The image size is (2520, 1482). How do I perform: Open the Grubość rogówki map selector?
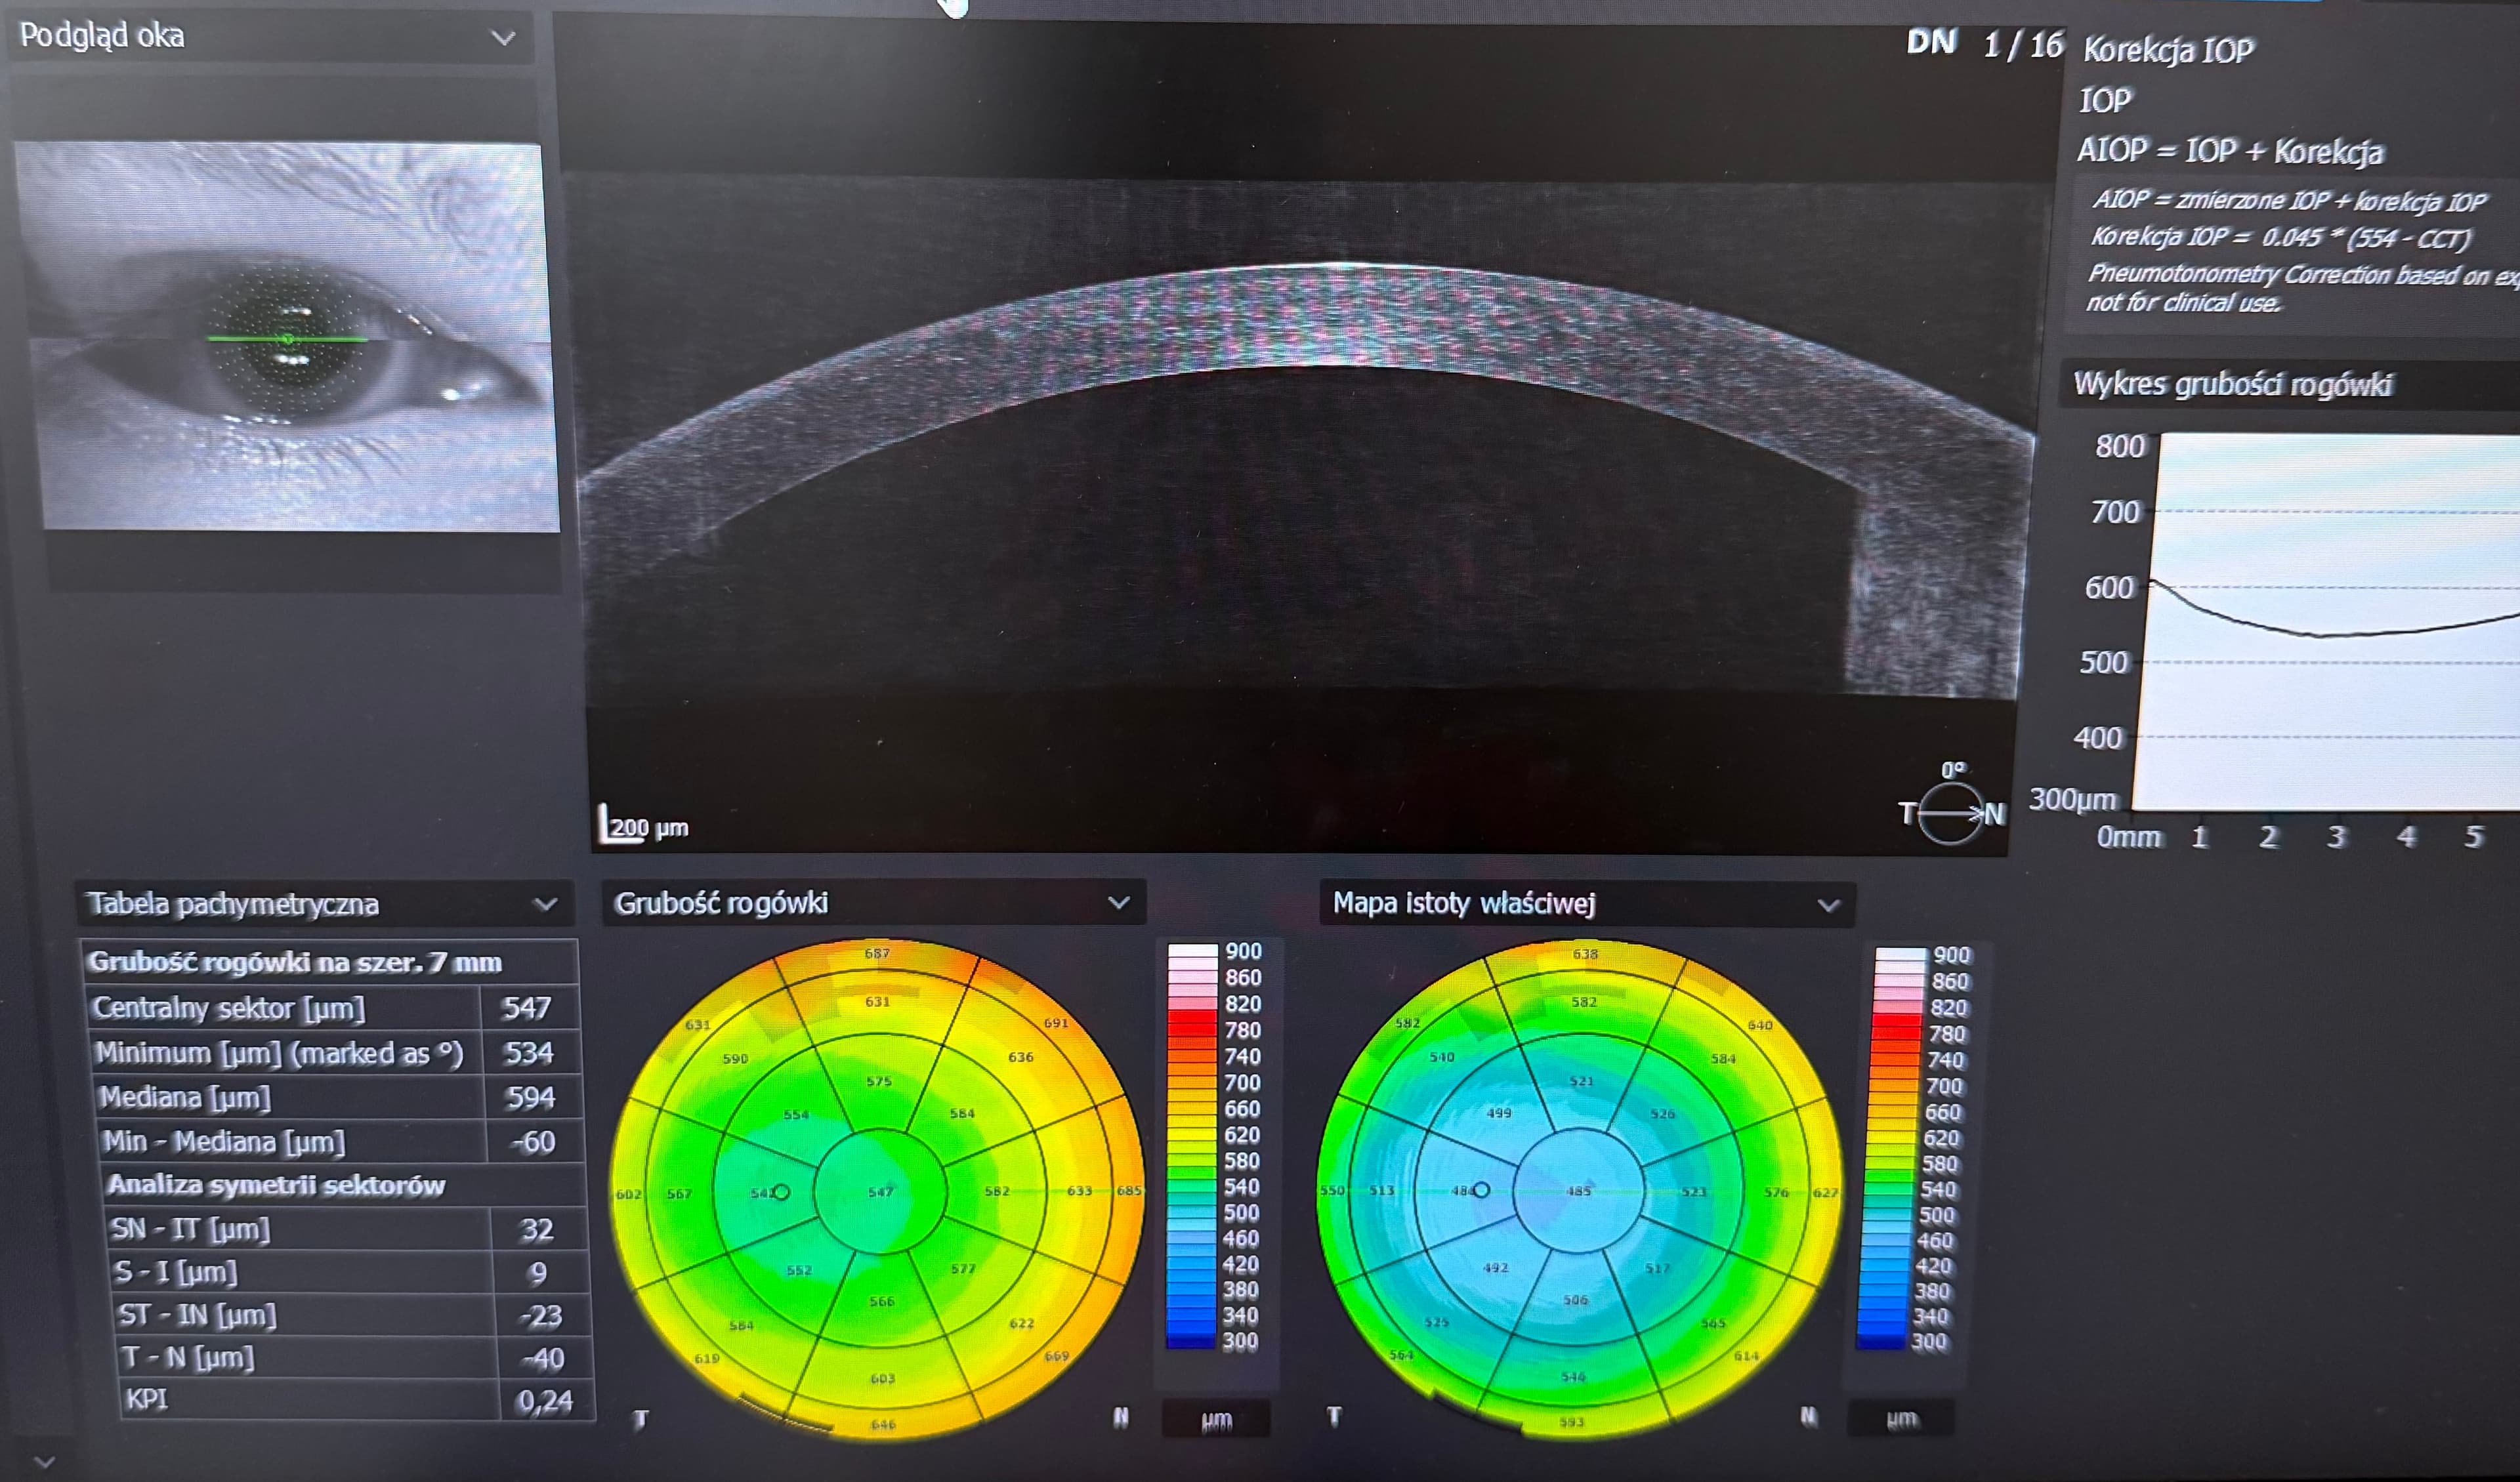click(x=1118, y=904)
